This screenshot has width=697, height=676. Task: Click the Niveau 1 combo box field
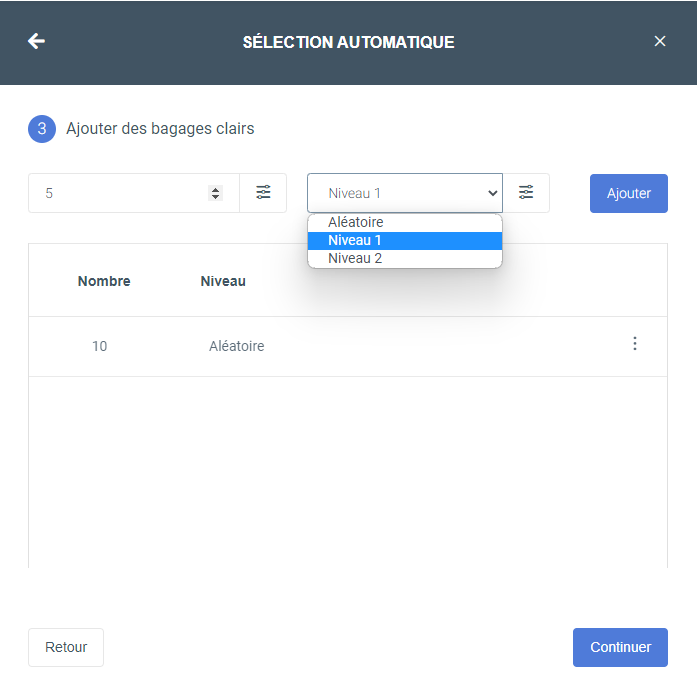(x=405, y=193)
